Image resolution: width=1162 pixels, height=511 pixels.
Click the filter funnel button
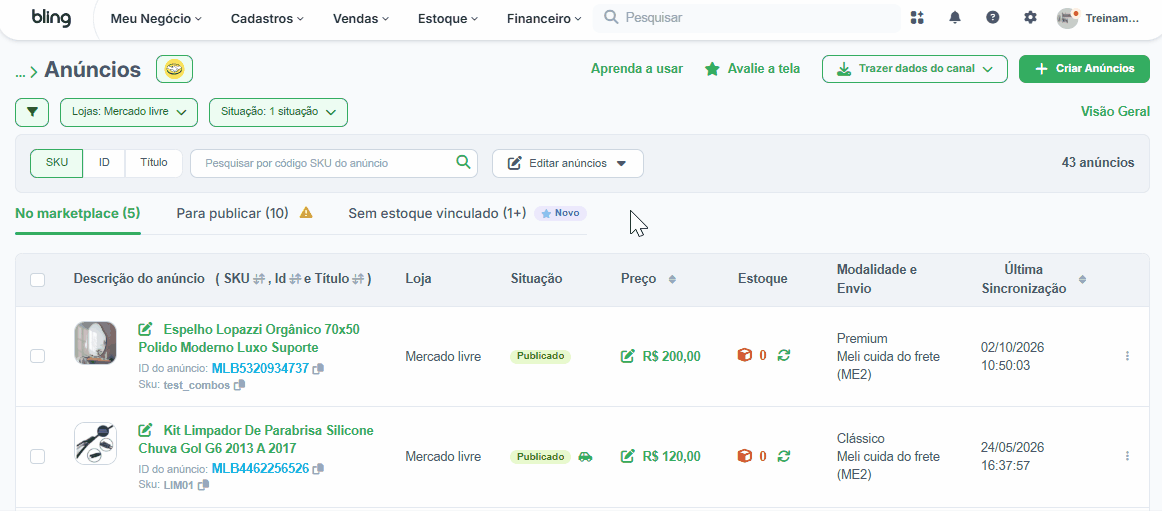(x=32, y=112)
